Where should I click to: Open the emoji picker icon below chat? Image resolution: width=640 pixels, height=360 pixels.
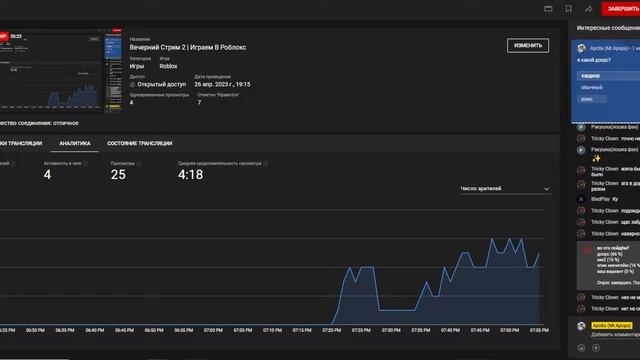click(x=581, y=348)
